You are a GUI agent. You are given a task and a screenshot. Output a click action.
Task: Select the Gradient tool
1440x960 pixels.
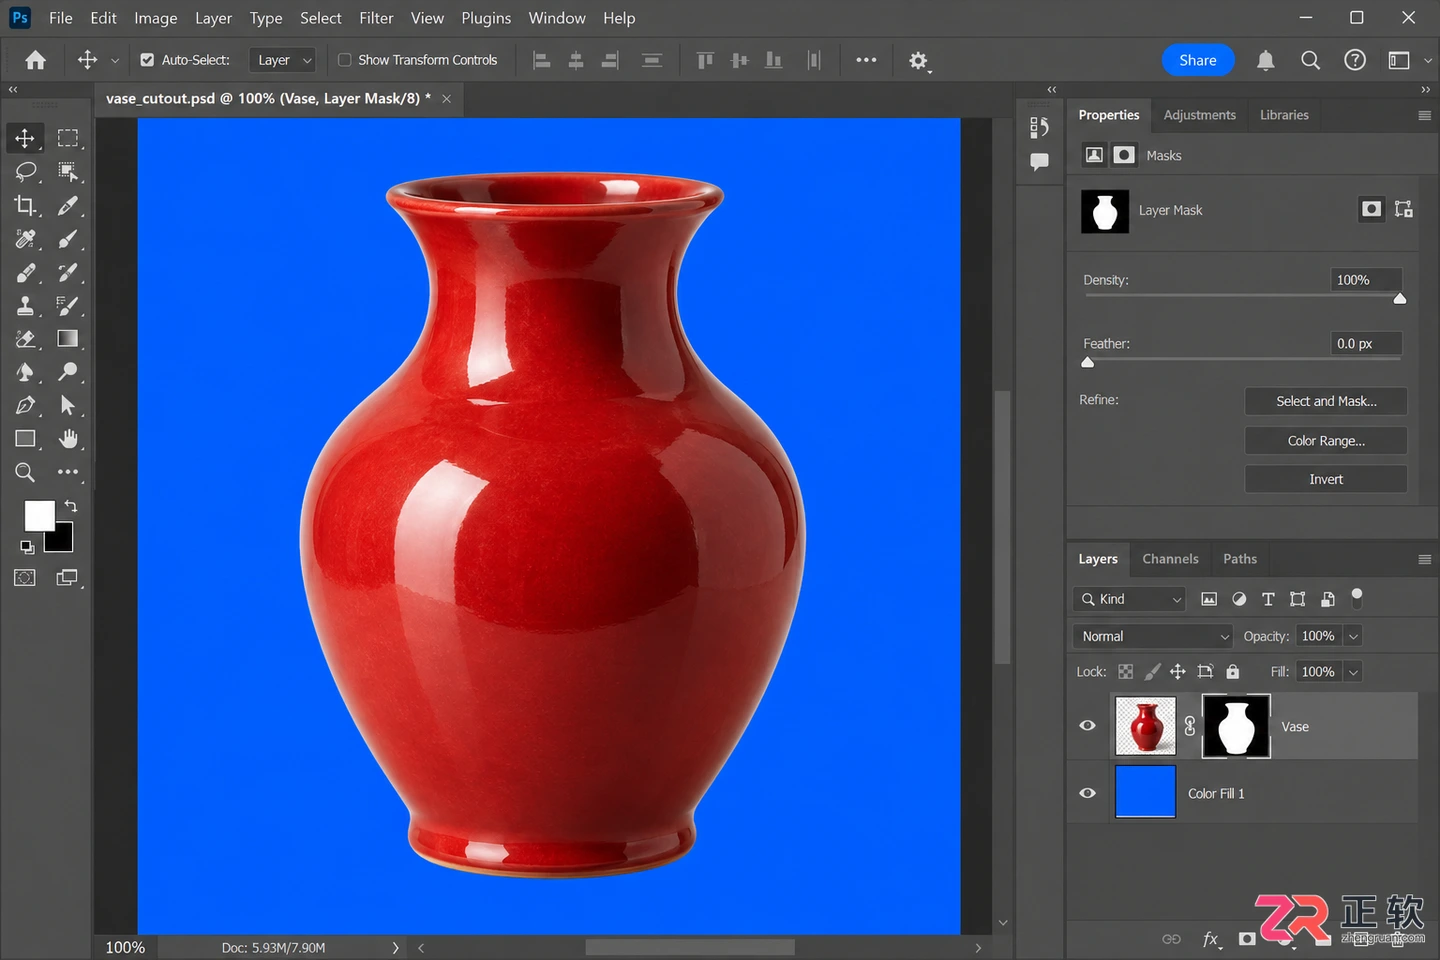coord(67,339)
